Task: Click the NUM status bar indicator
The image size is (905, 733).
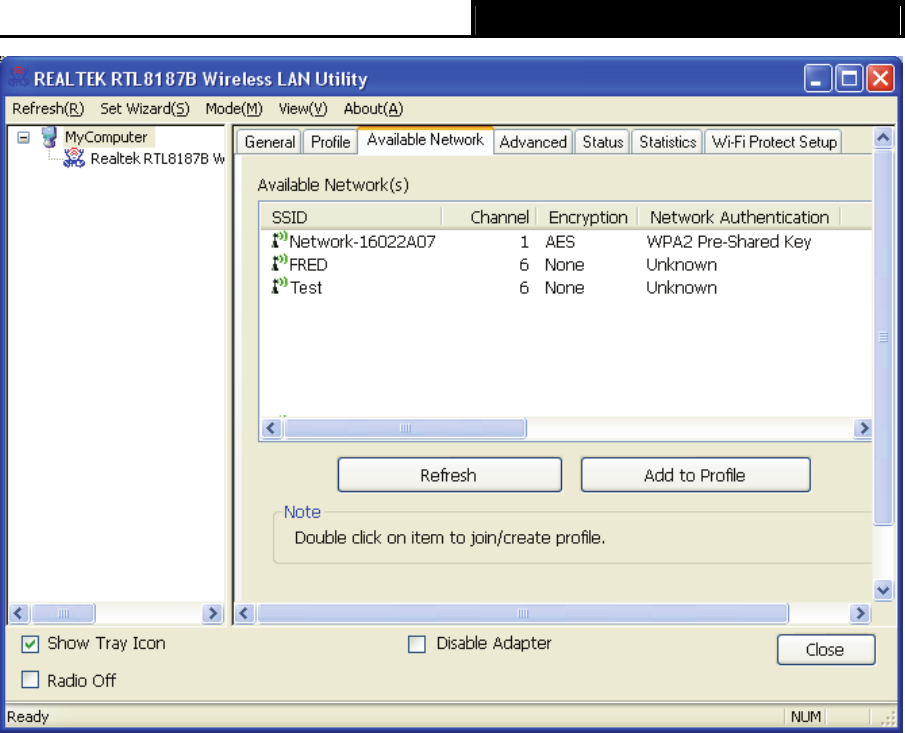Action: pos(806,717)
